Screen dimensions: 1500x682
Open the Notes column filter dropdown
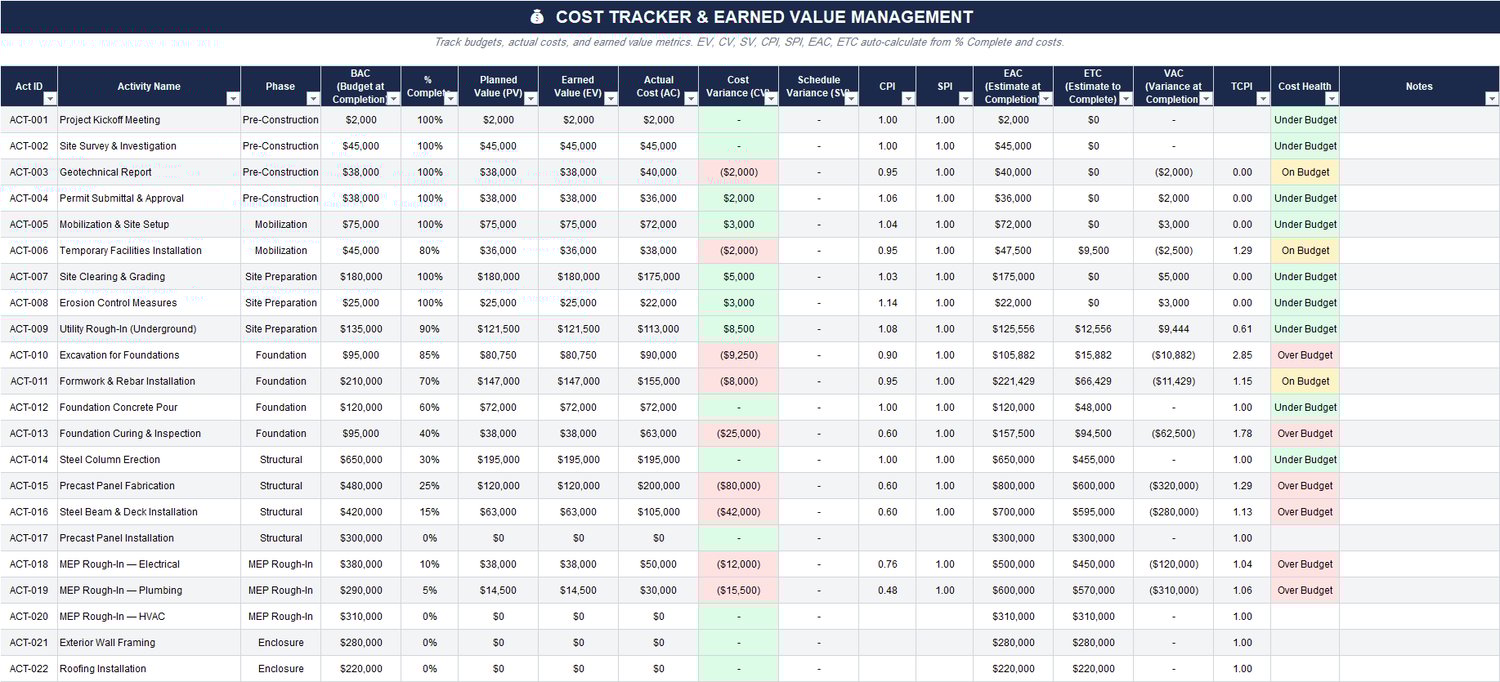point(1491,99)
